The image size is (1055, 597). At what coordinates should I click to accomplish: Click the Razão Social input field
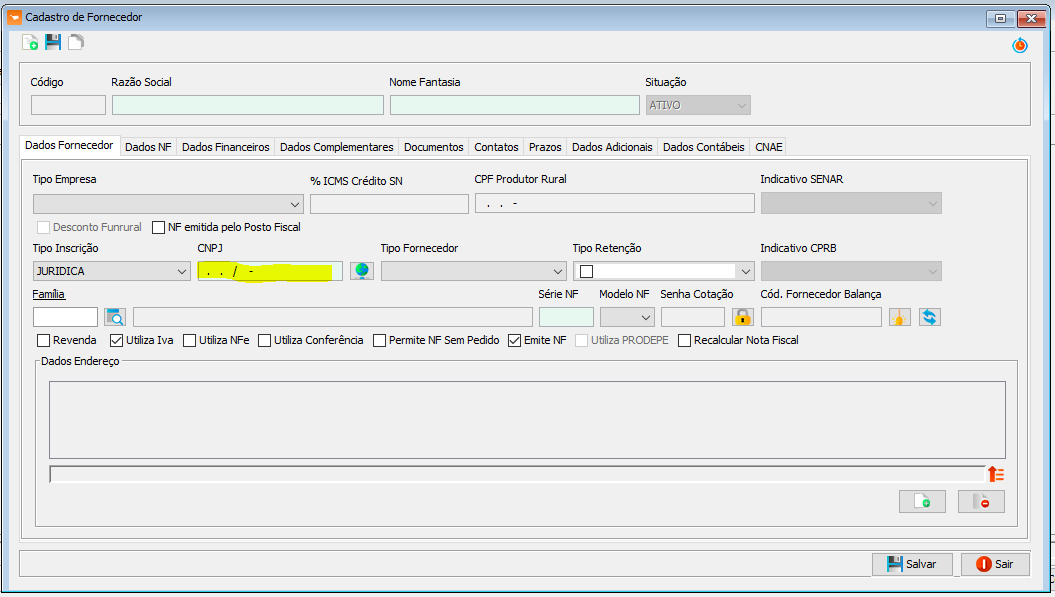pyautogui.click(x=247, y=105)
